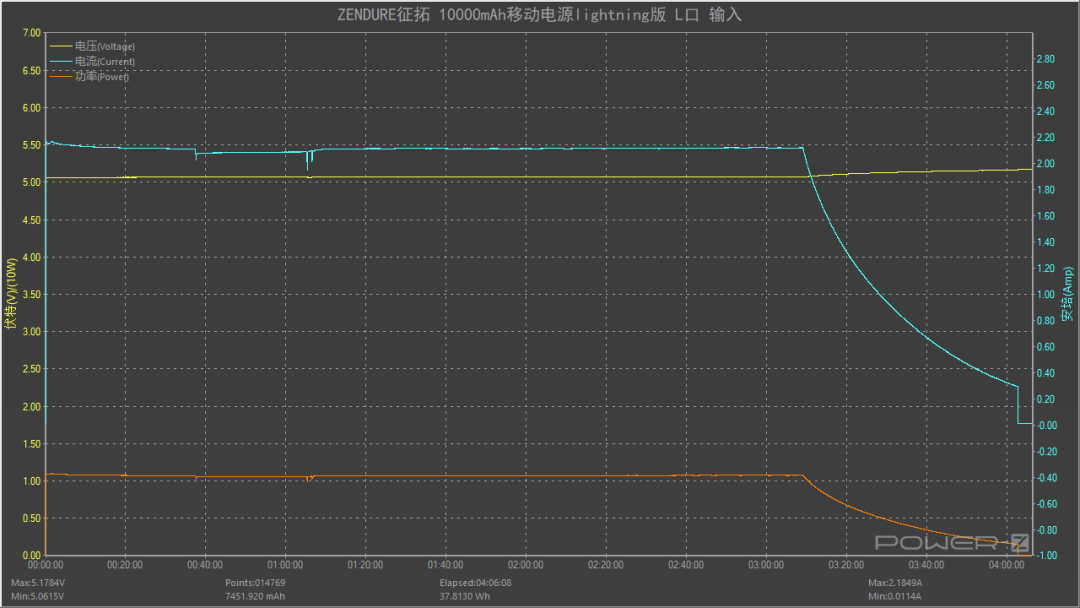Screen dimensions: 1080x608
Task: Click the Max:2.1849A readout
Action: point(895,583)
